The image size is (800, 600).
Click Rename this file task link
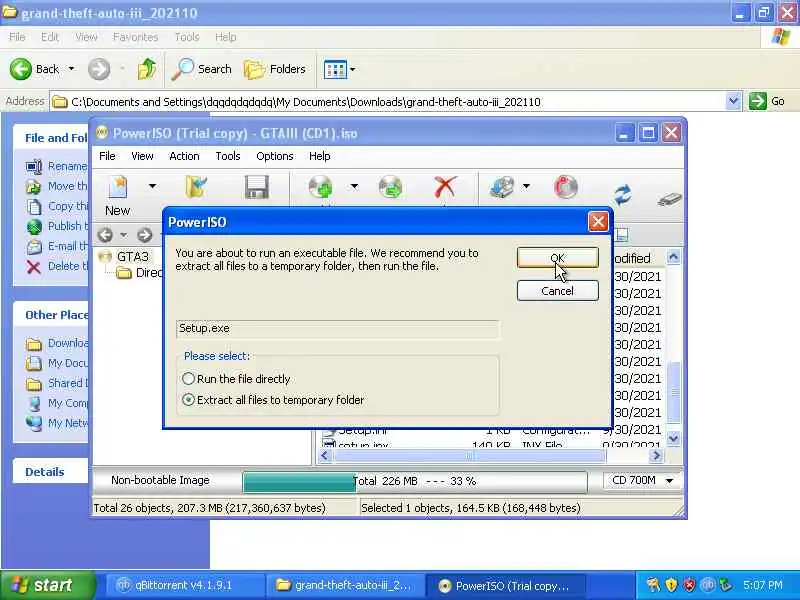click(57, 166)
